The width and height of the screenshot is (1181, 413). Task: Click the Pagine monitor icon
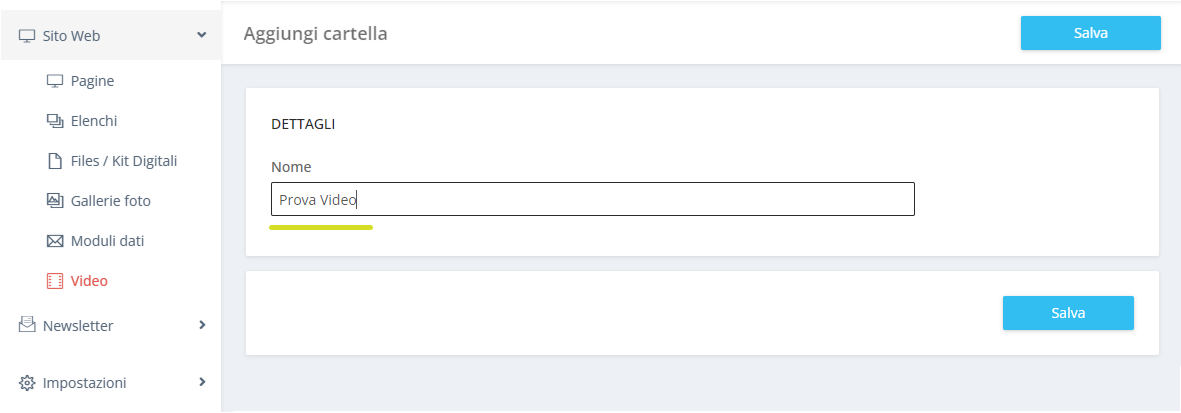click(x=54, y=81)
